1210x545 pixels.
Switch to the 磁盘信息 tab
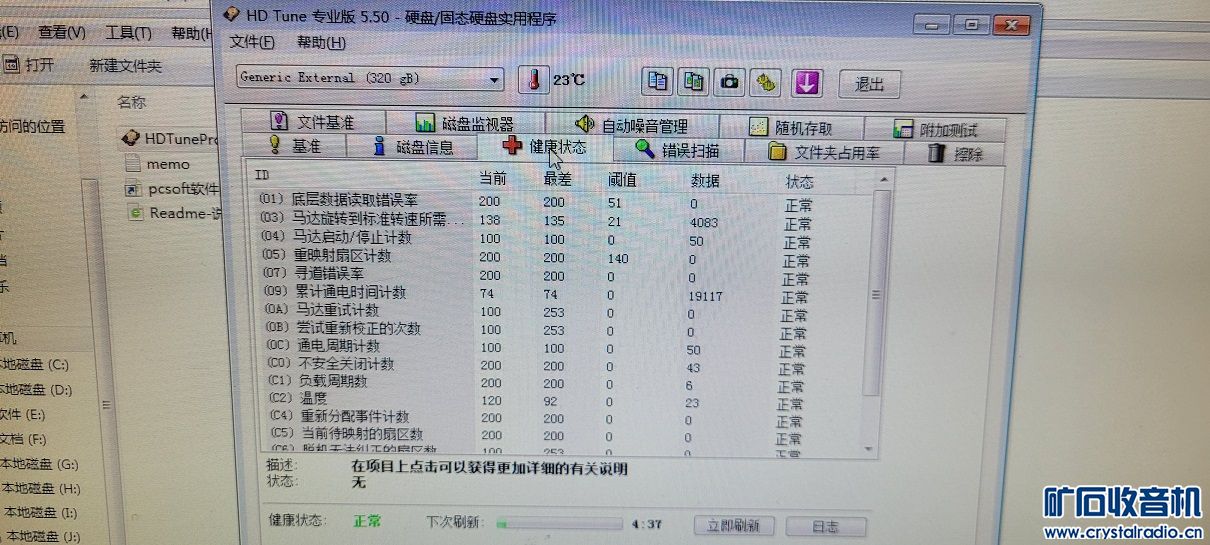click(413, 147)
